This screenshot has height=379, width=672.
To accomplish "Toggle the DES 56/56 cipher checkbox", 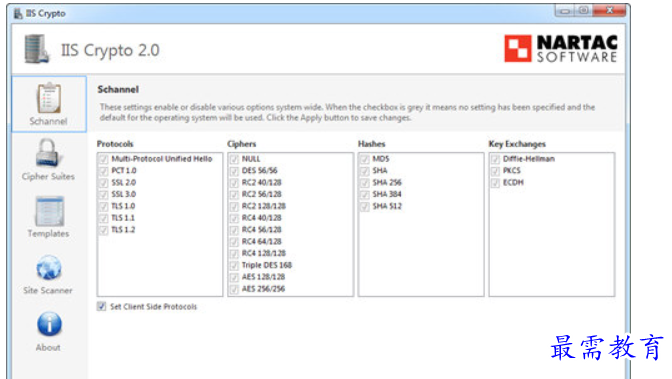I will (234, 171).
